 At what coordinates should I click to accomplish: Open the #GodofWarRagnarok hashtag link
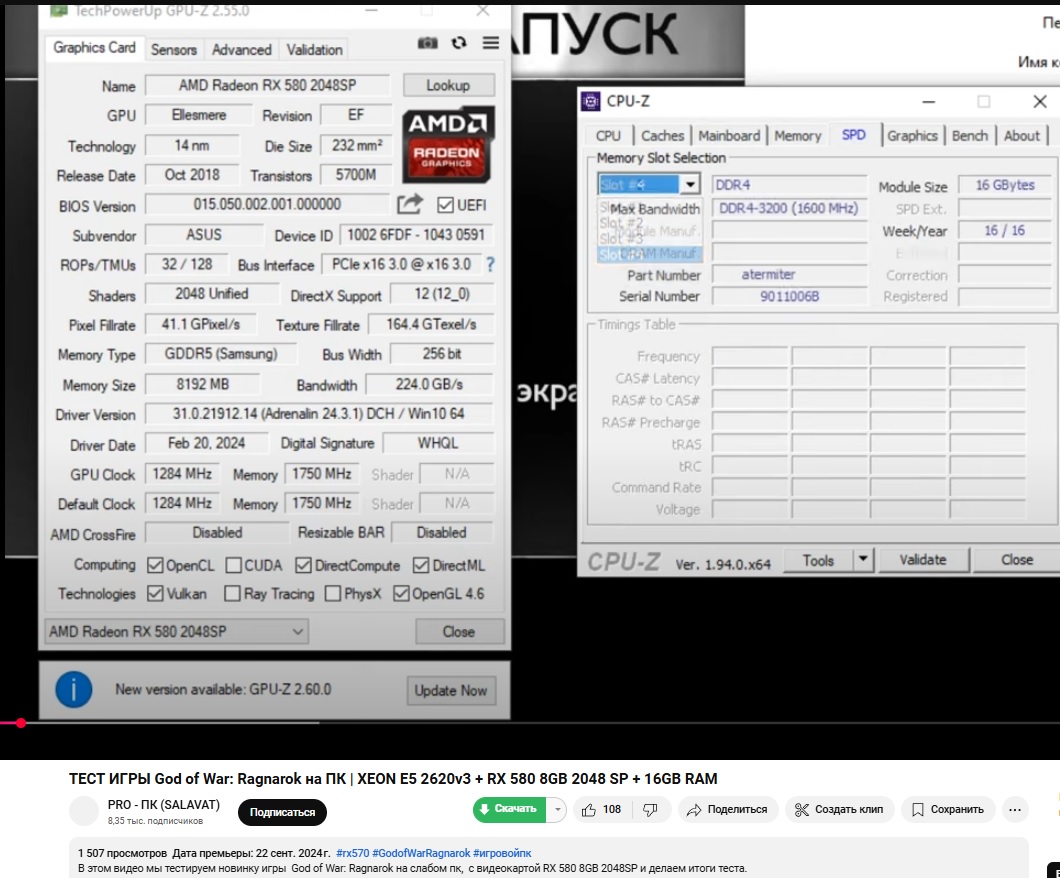(x=421, y=853)
